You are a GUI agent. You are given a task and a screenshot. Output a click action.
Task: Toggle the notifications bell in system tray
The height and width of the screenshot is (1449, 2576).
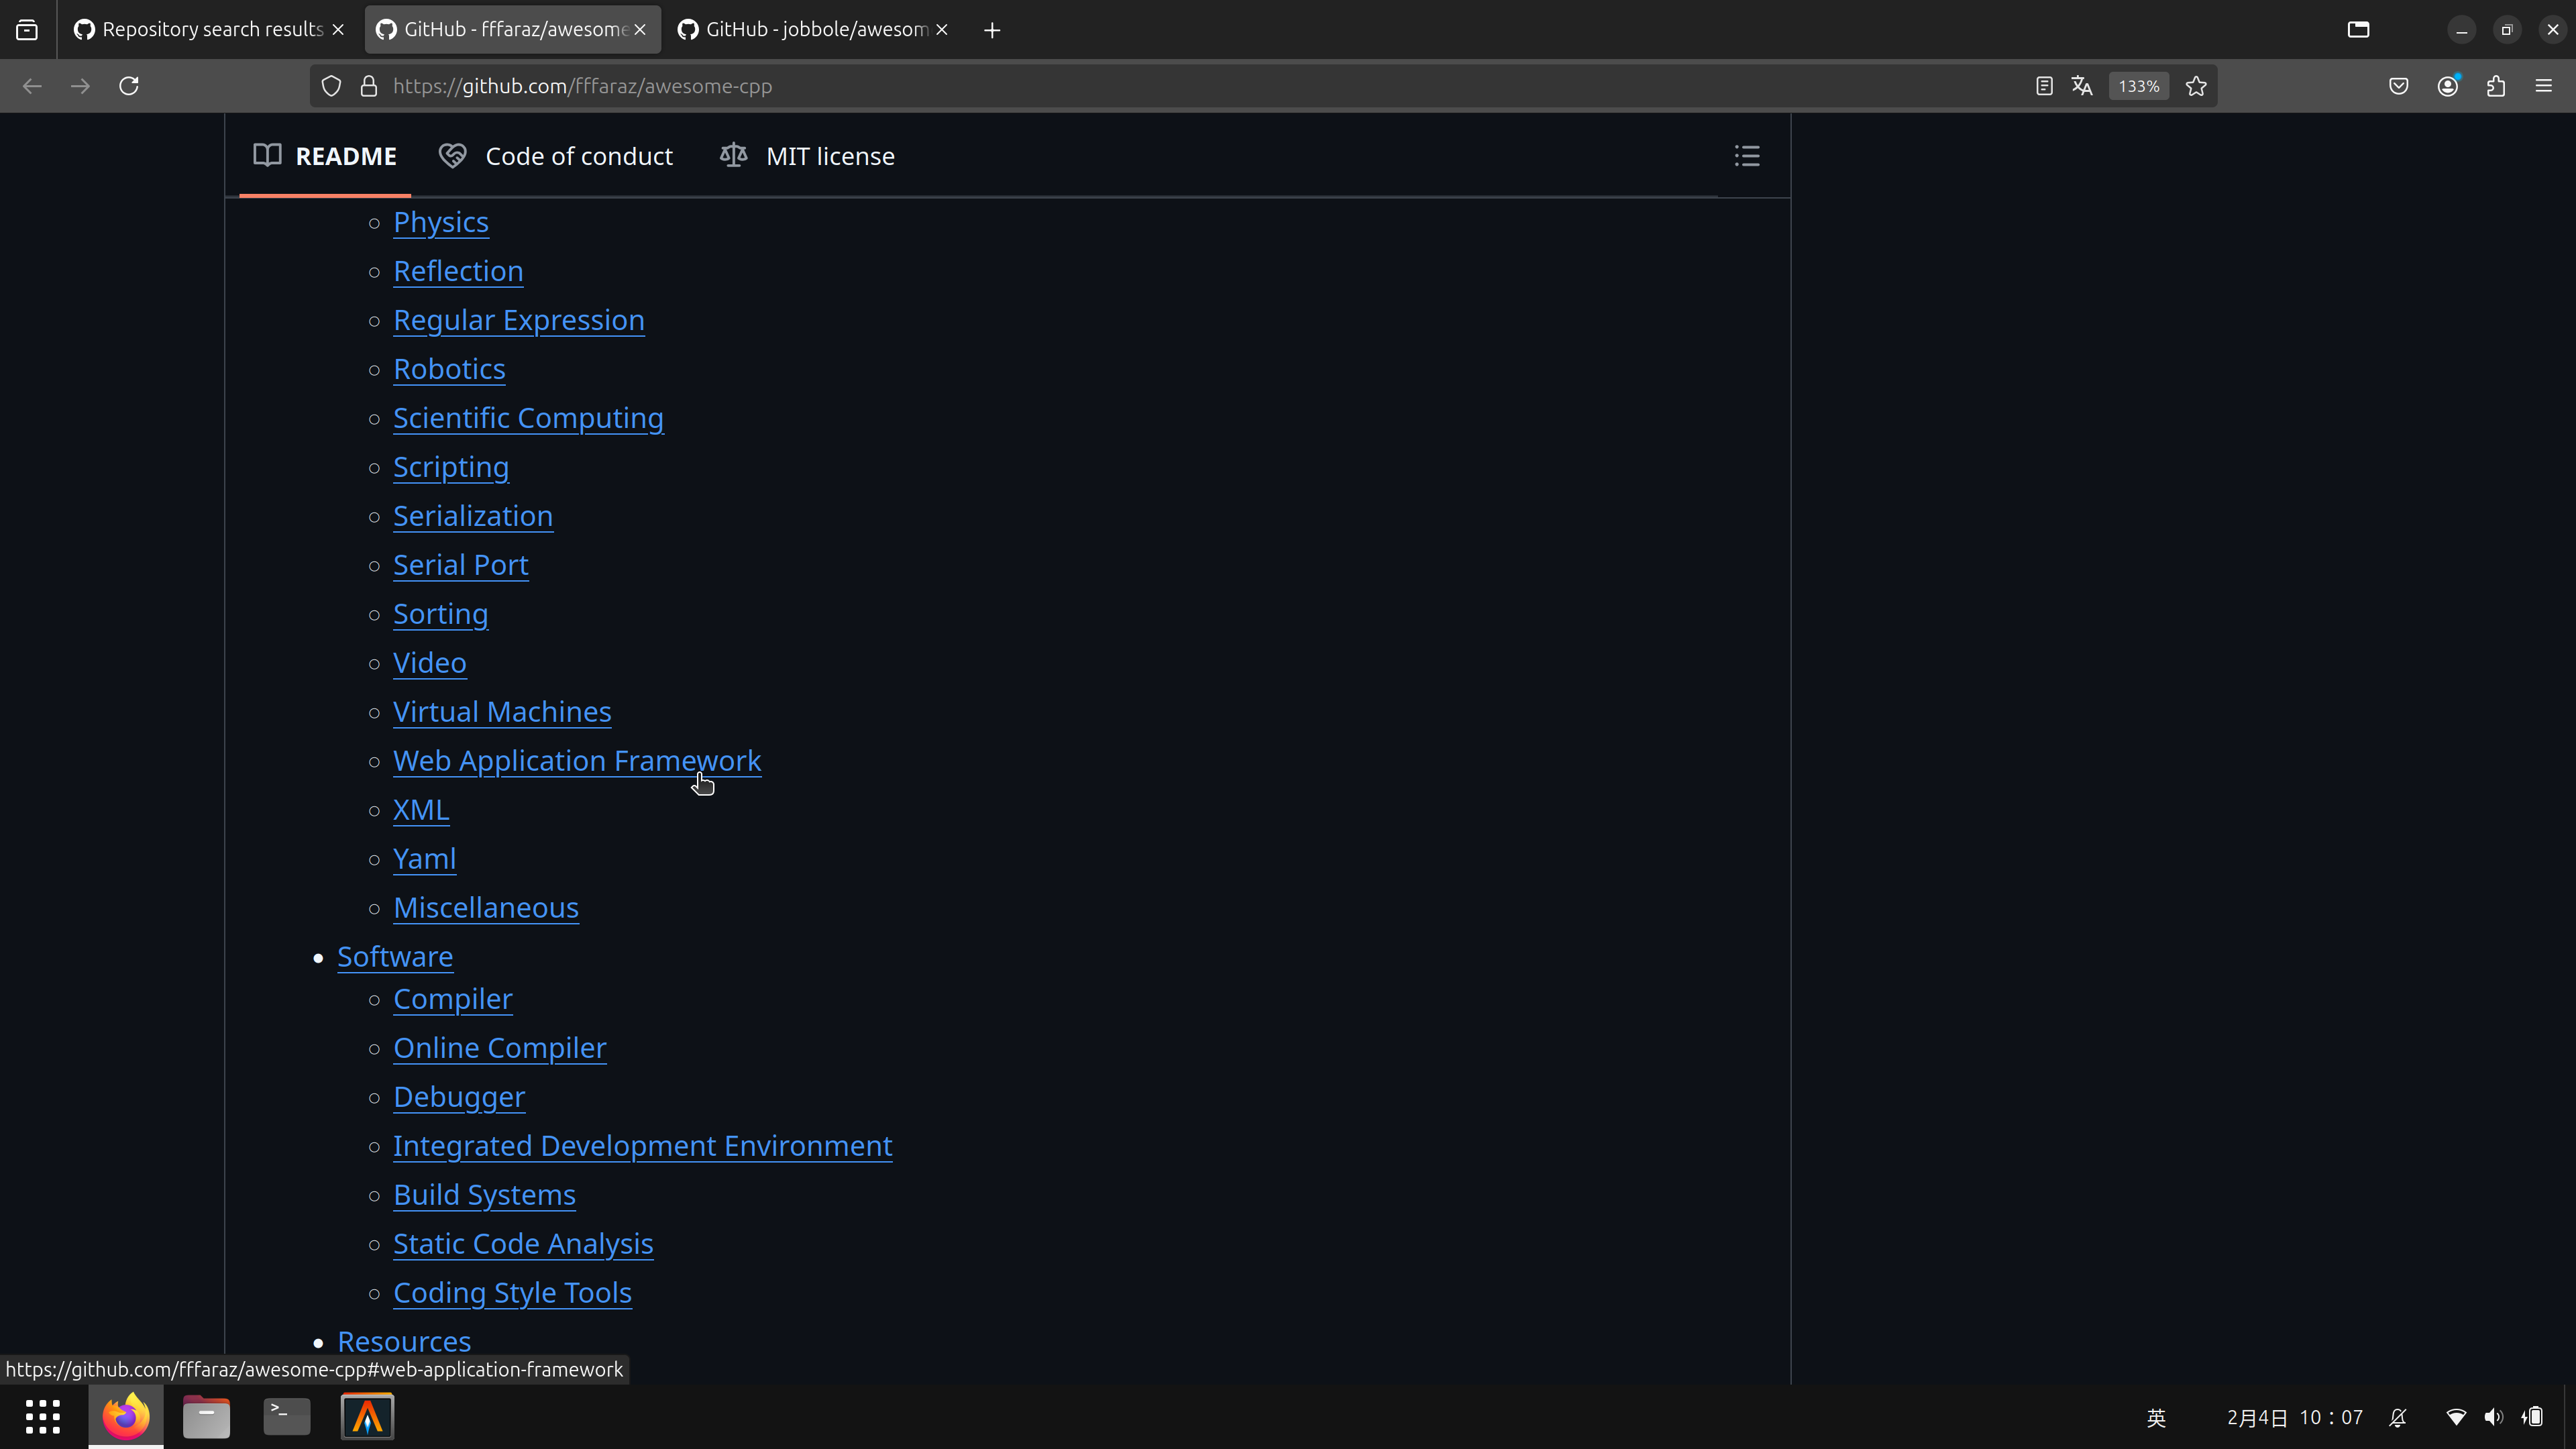click(x=2398, y=1417)
